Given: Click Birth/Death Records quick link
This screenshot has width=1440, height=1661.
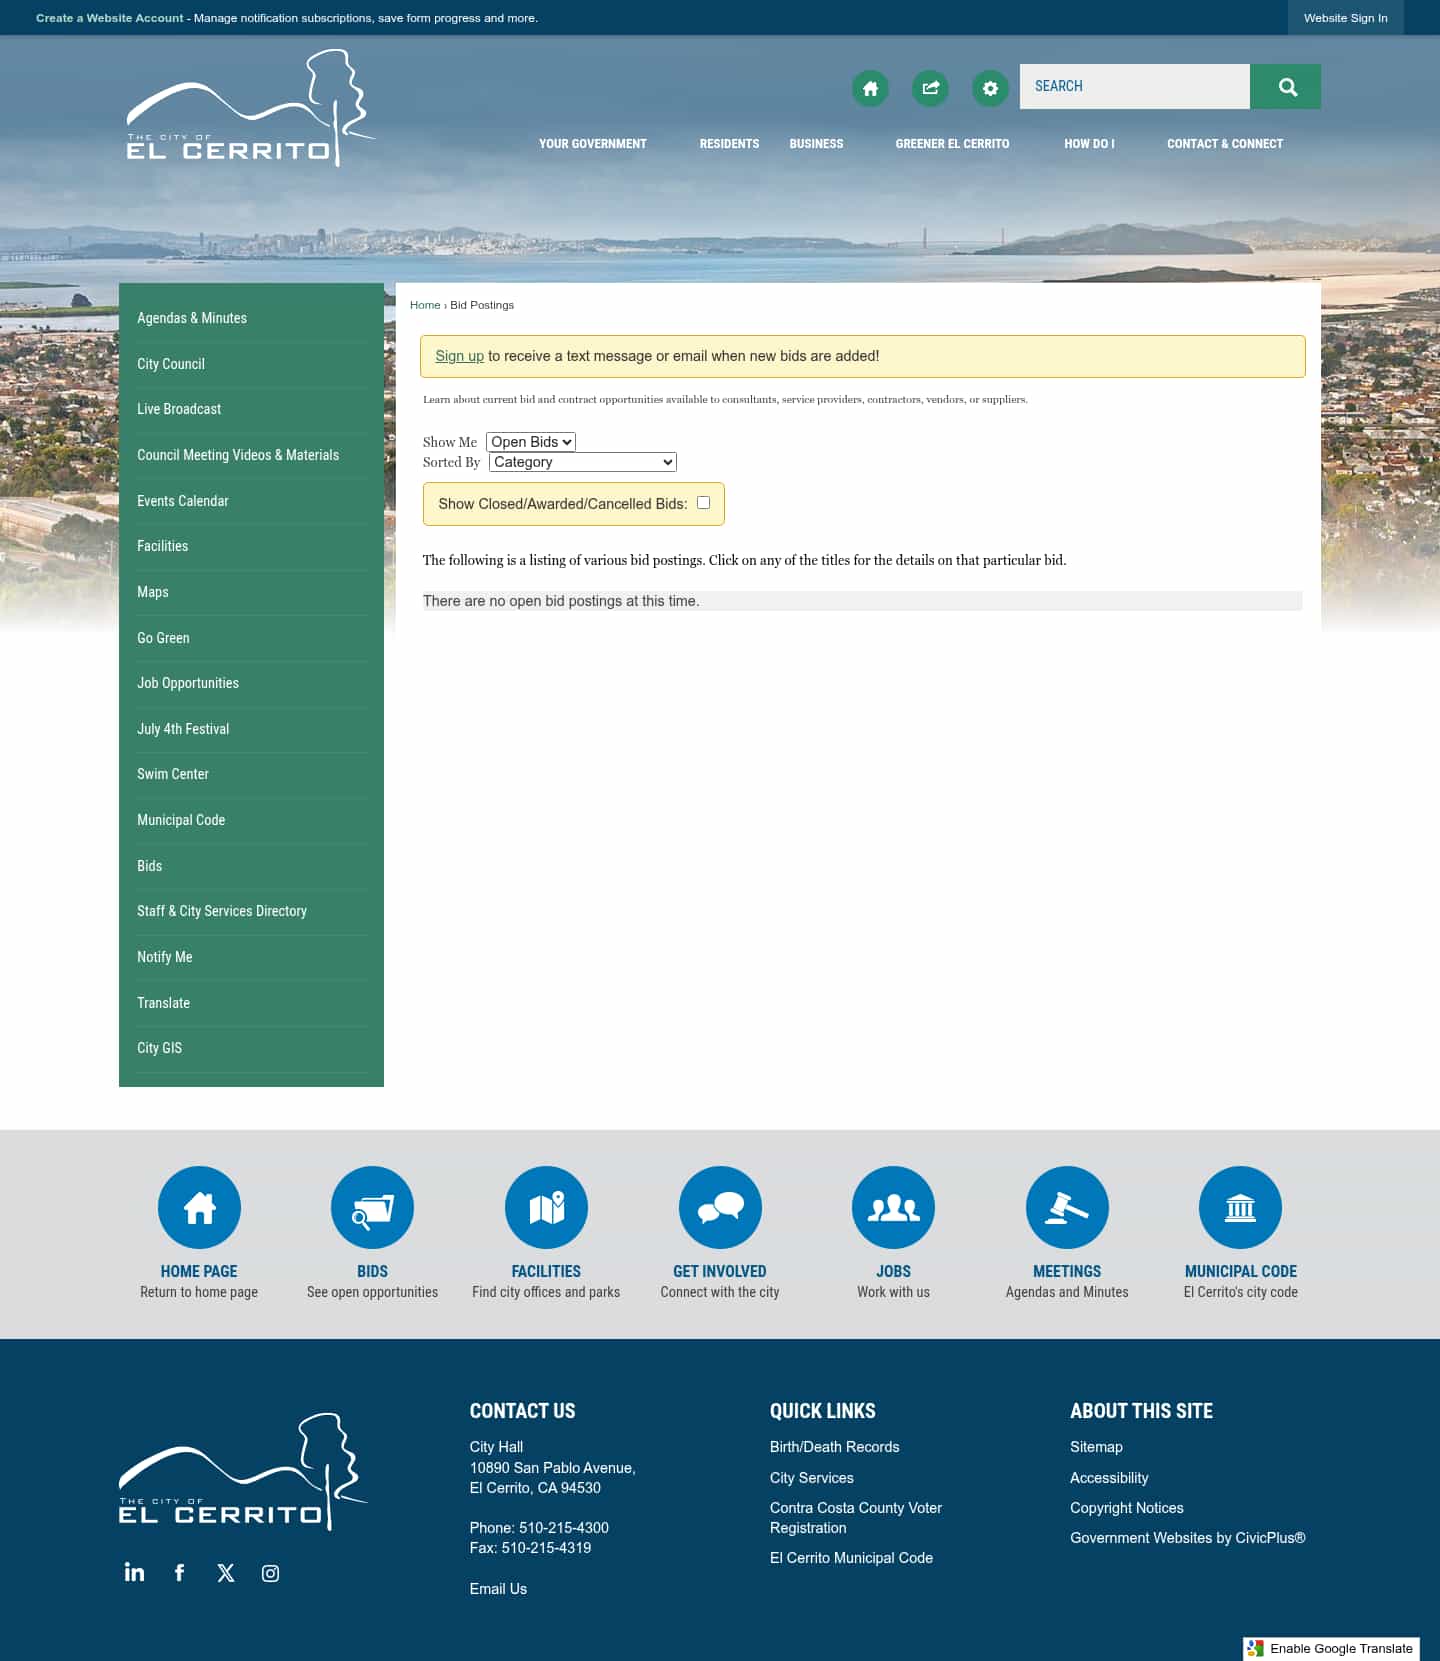Looking at the screenshot, I should (x=834, y=1447).
